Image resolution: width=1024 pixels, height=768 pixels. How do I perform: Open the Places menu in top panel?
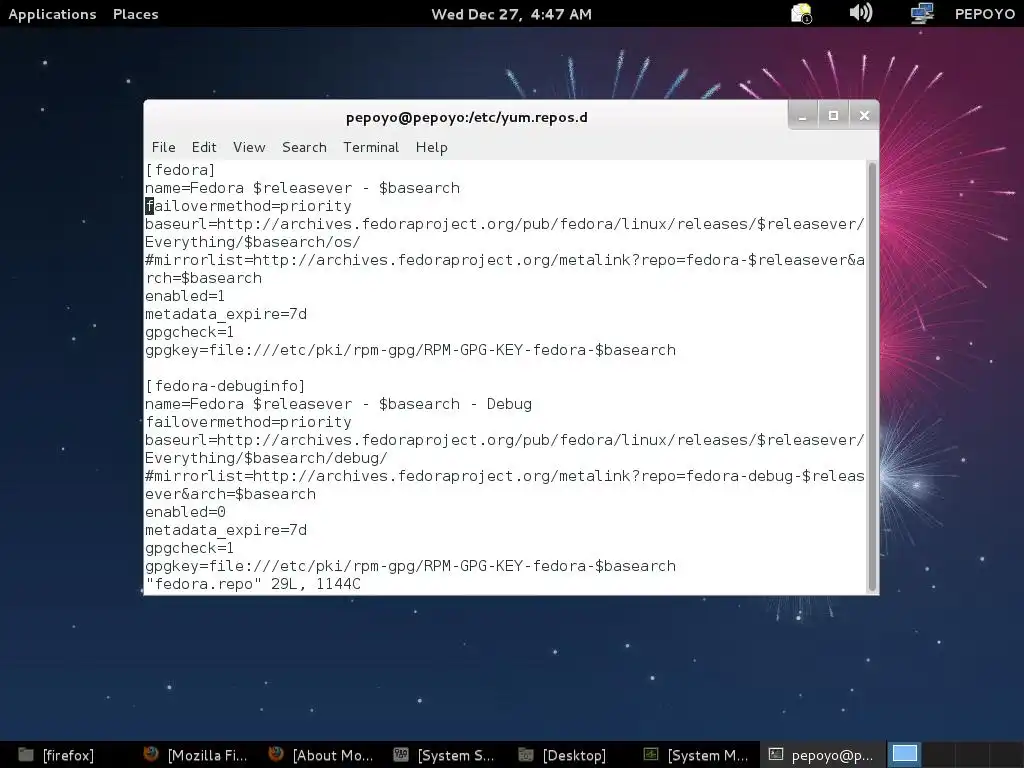tap(136, 14)
